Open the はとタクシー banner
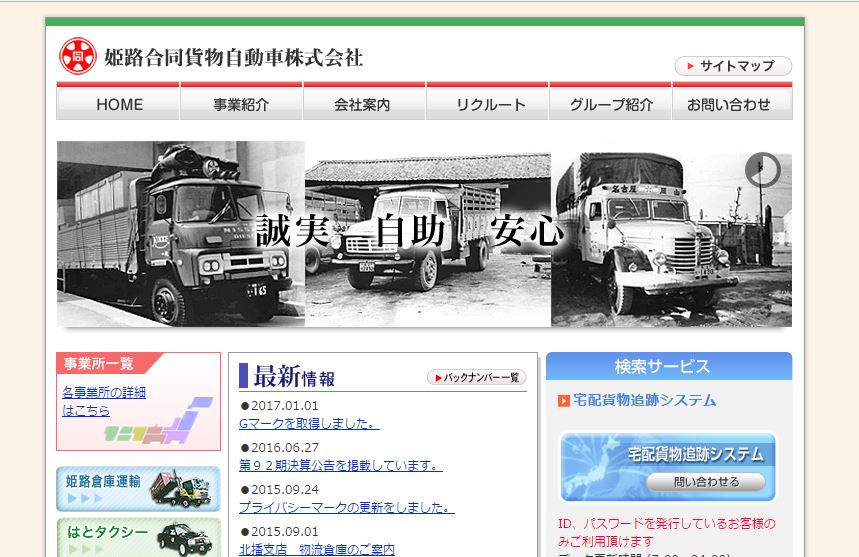This screenshot has width=859, height=557. (138, 538)
